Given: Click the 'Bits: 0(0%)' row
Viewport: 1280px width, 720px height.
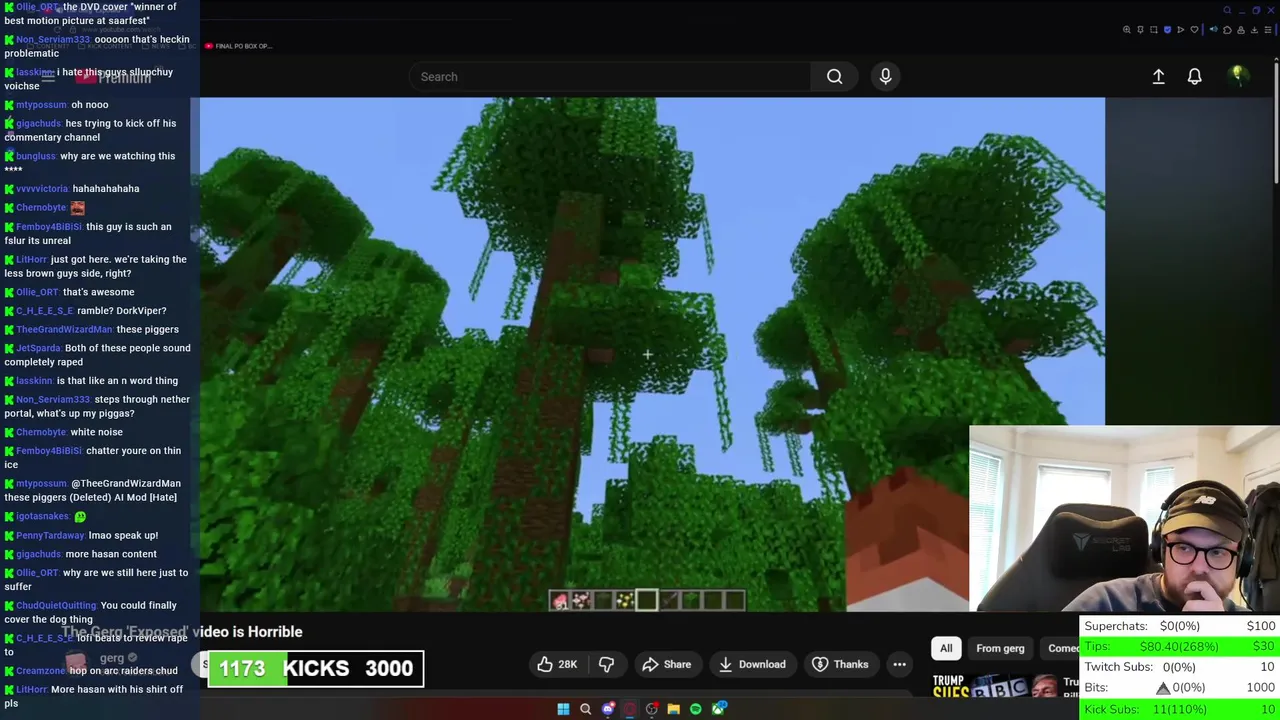Looking at the screenshot, I should [1180, 688].
